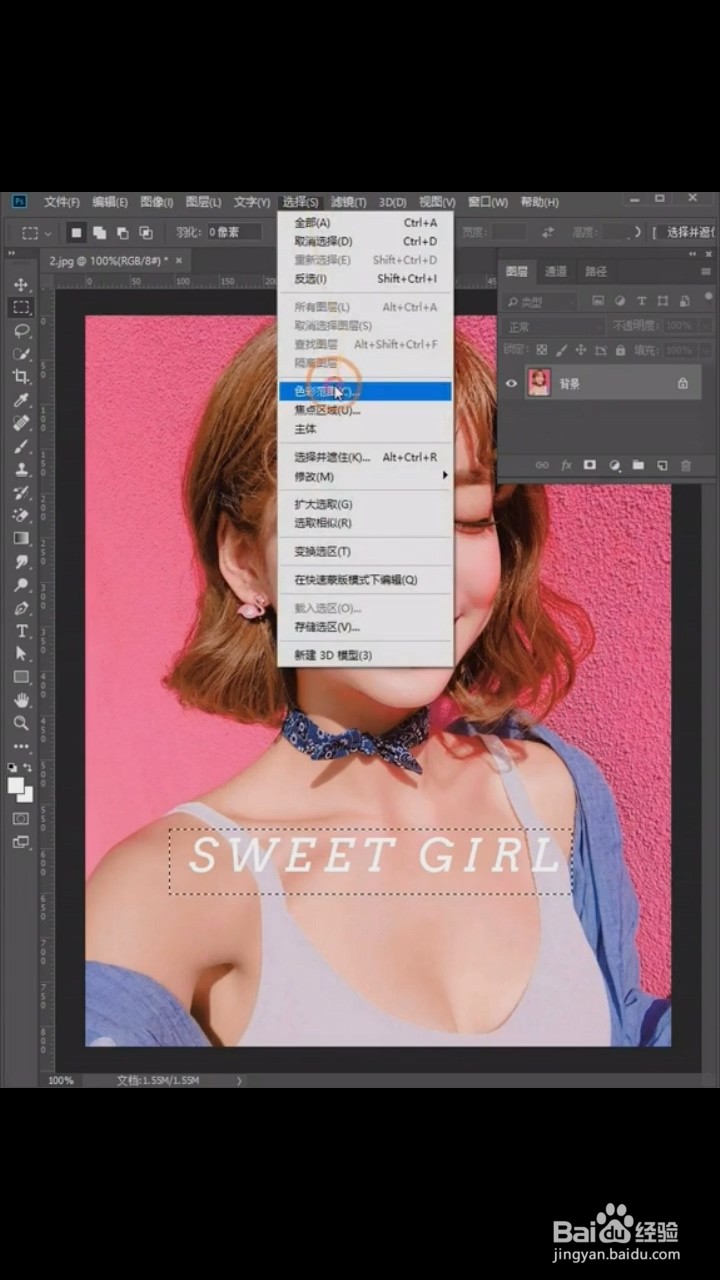Select the Pen tool
The height and width of the screenshot is (1280, 720).
(21, 608)
